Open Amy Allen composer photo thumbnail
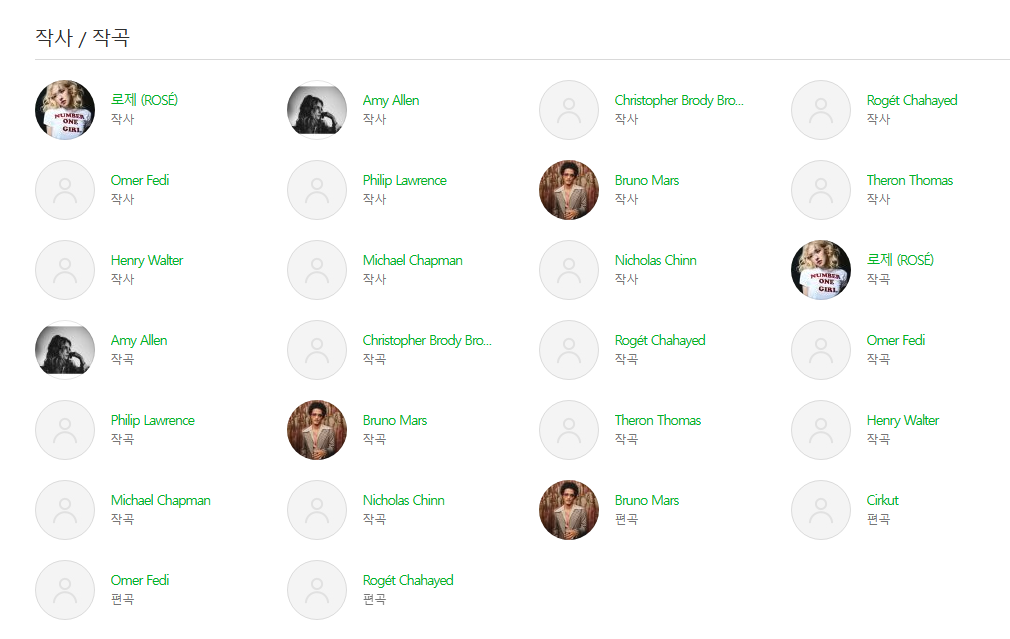Image resolution: width=1010 pixels, height=639 pixels. 65,350
